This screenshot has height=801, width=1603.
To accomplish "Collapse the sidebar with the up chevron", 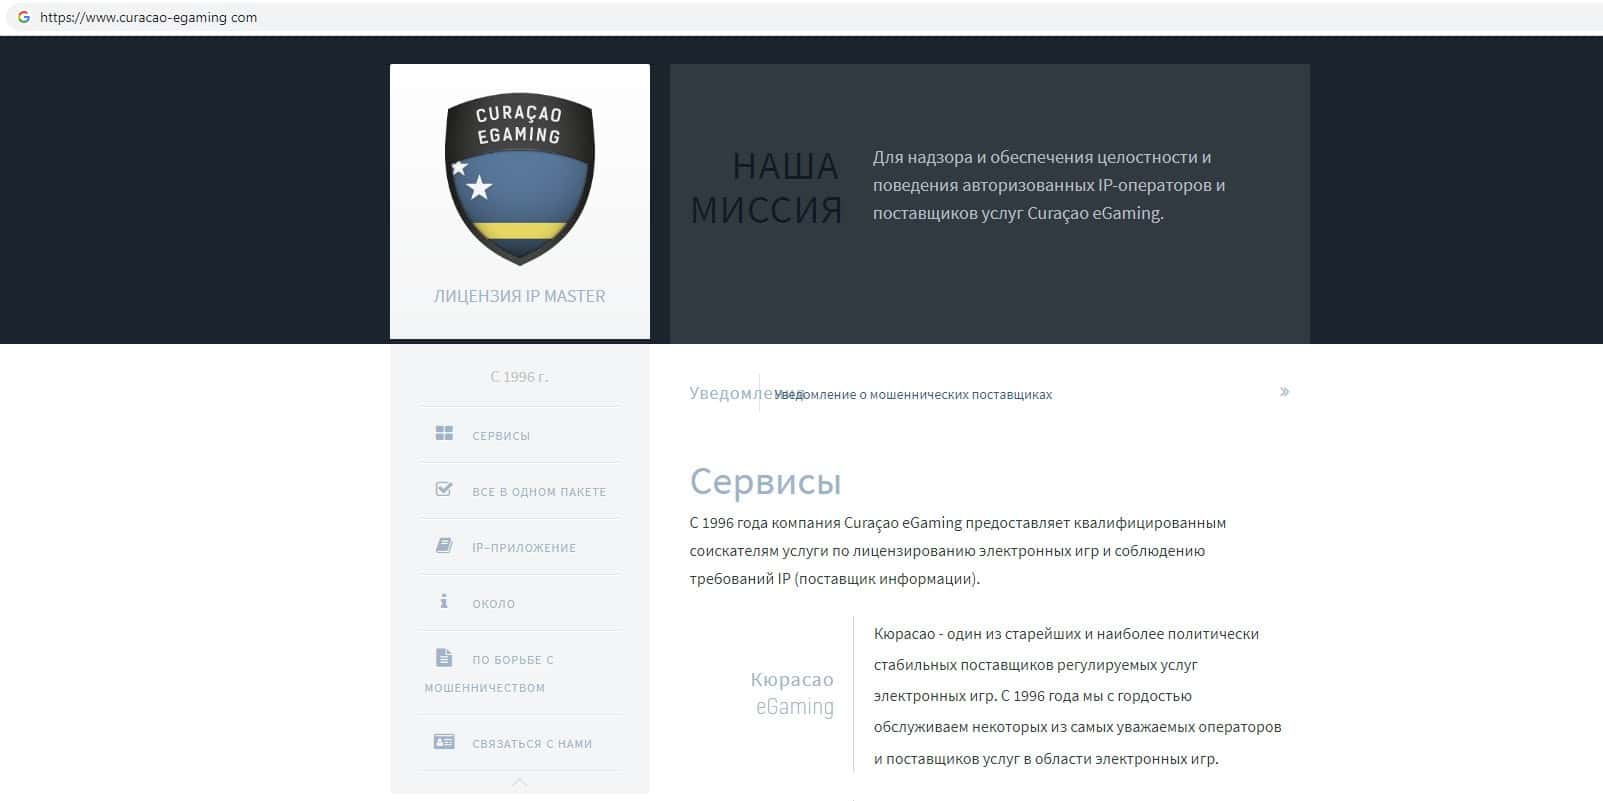I will point(519,782).
